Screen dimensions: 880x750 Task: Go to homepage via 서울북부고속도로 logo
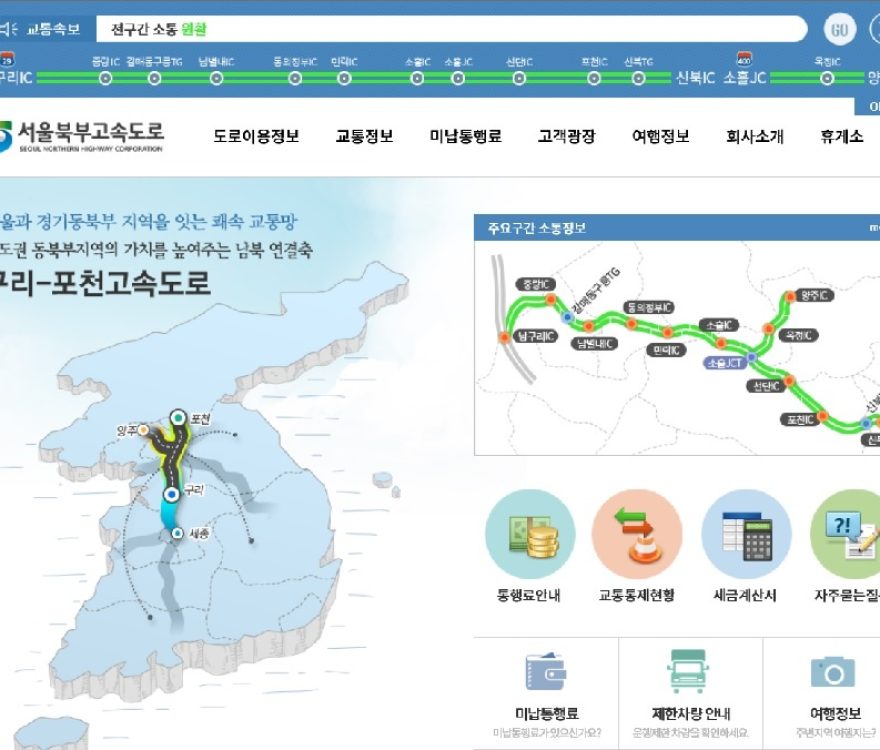pyautogui.click(x=82, y=136)
